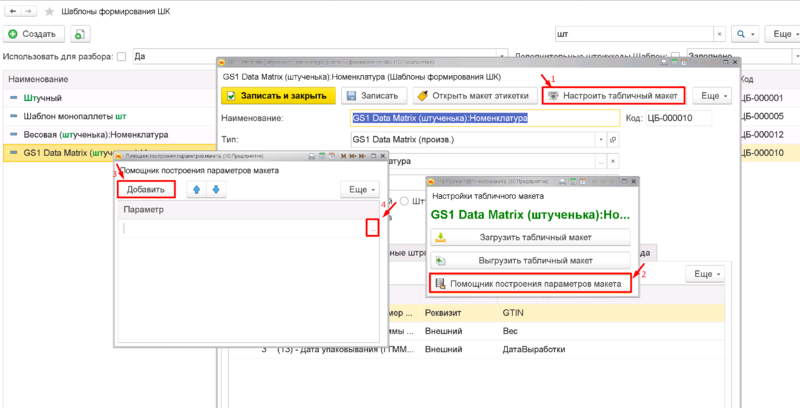
Task: Open calculator icon in GS1 form title bar
Action: click(x=674, y=62)
